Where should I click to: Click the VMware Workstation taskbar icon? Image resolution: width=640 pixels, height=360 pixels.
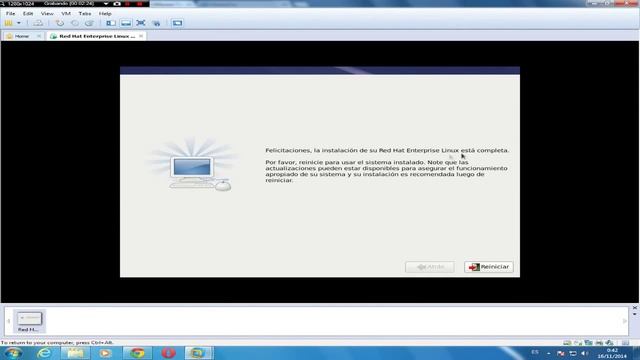198,353
